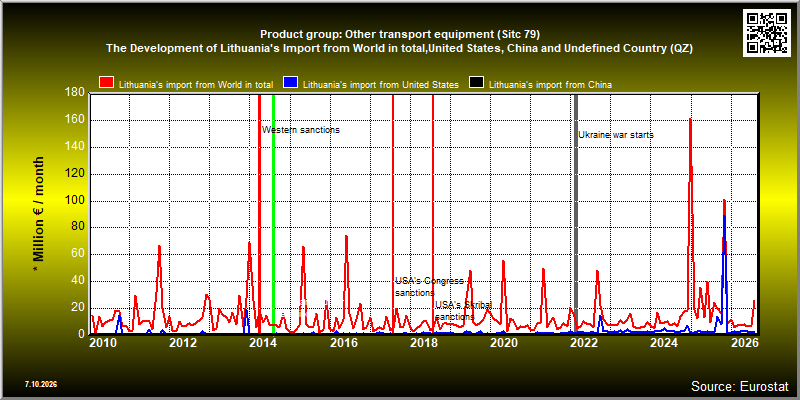The width and height of the screenshot is (800, 400).
Task: Click the x-axis label "2022"
Action: pos(584,342)
